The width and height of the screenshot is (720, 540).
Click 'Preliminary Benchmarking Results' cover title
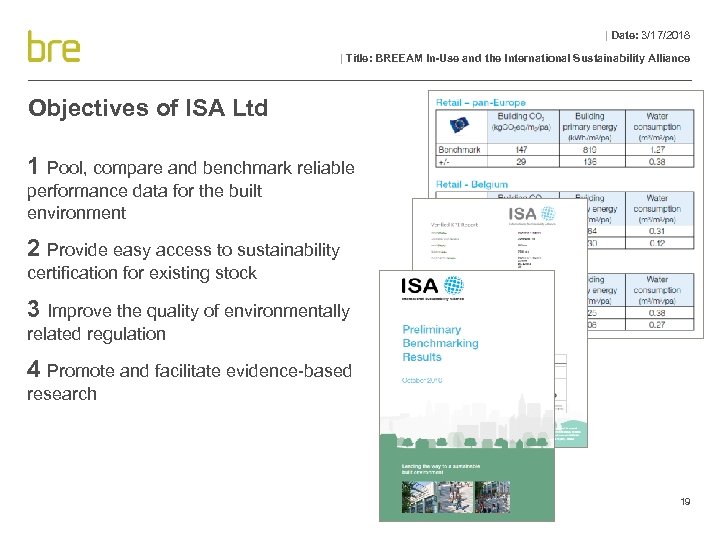point(440,343)
